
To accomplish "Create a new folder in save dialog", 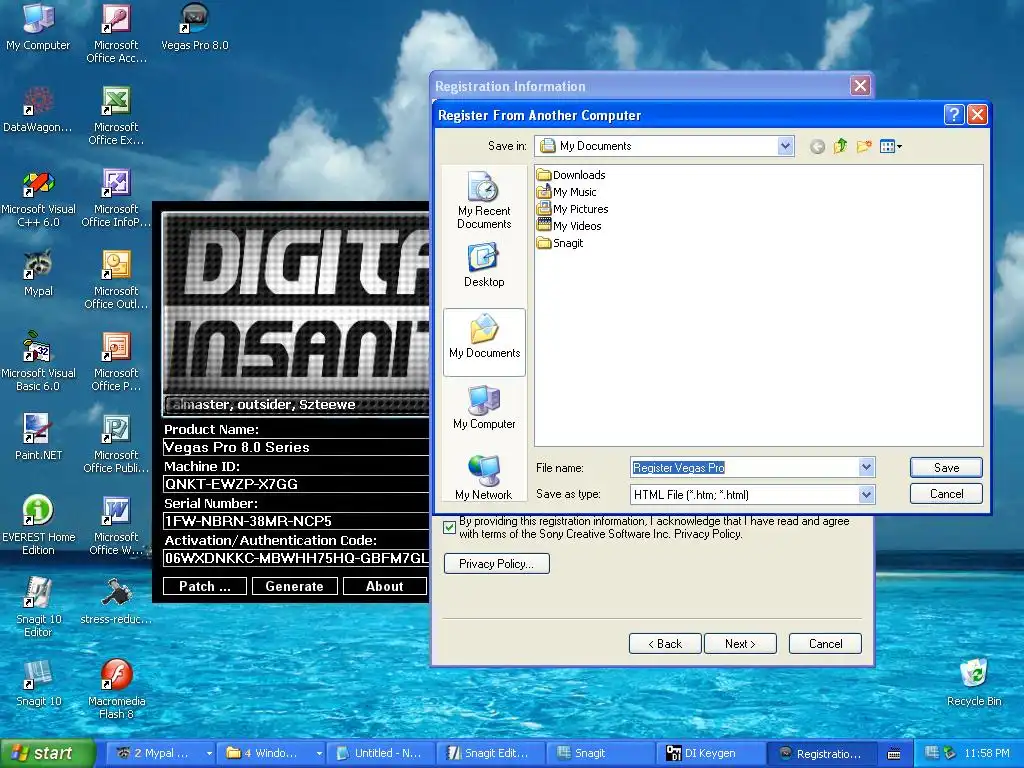I will [x=864, y=146].
